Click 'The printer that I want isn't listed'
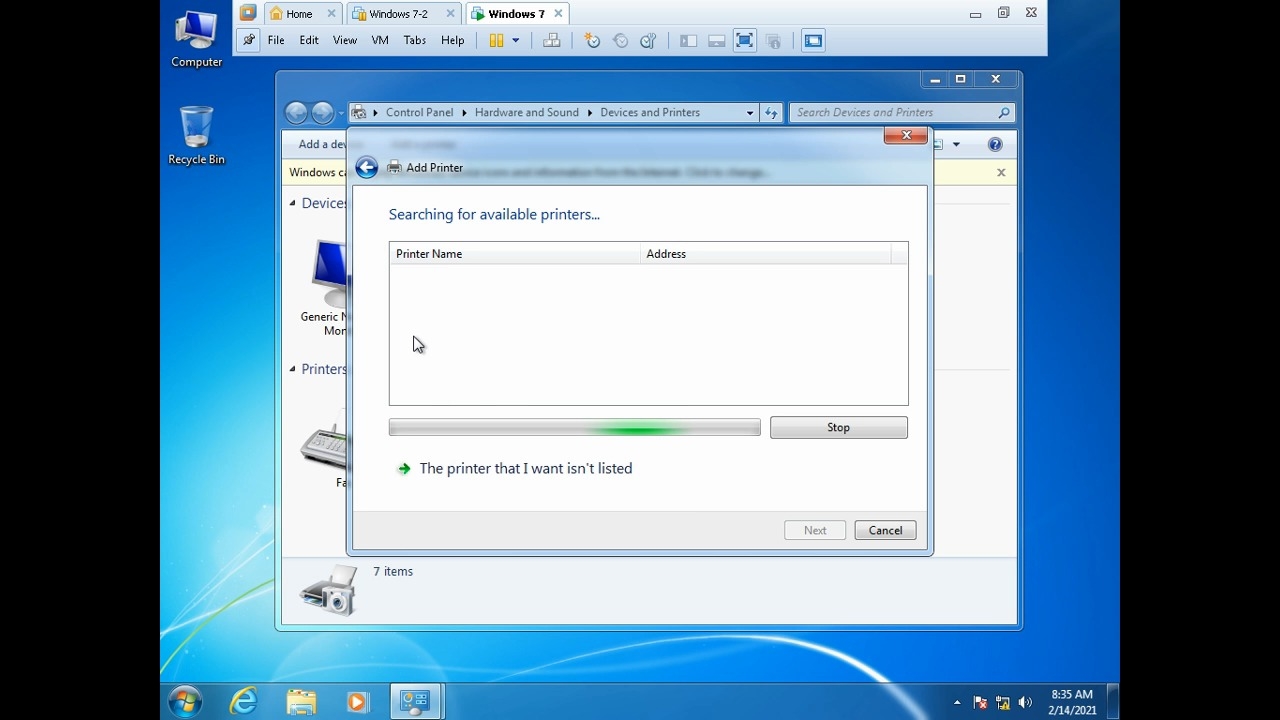Screen dimensions: 1280x720 click(x=525, y=469)
